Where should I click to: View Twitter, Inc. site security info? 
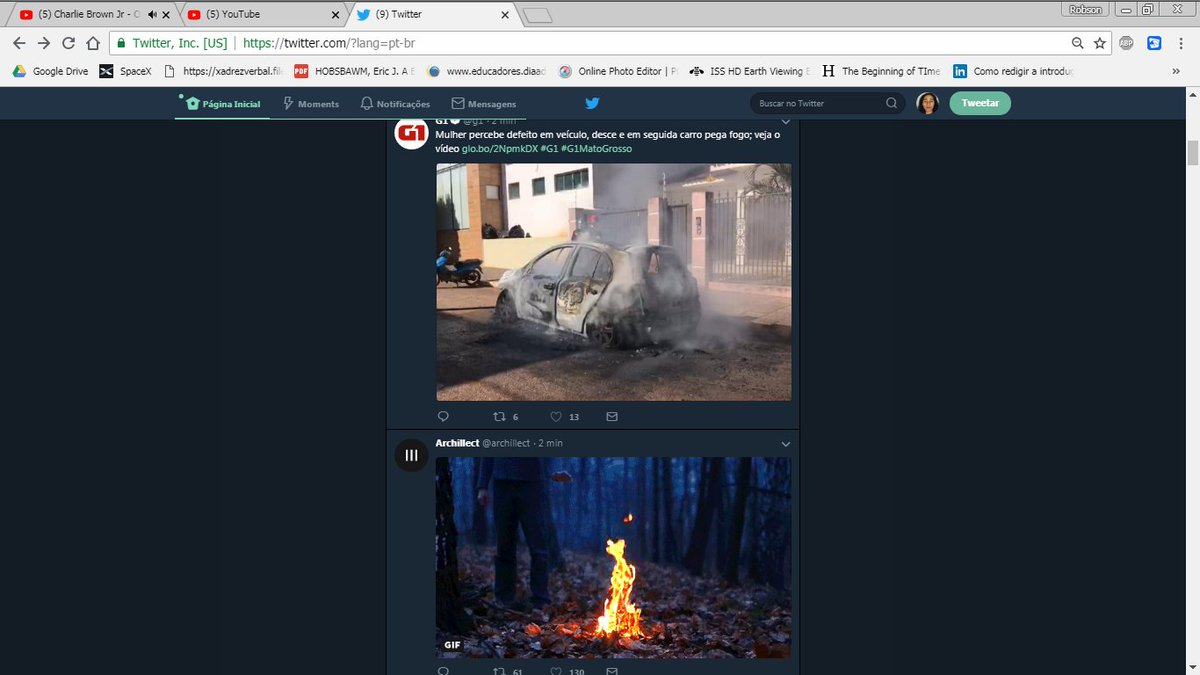coord(172,43)
